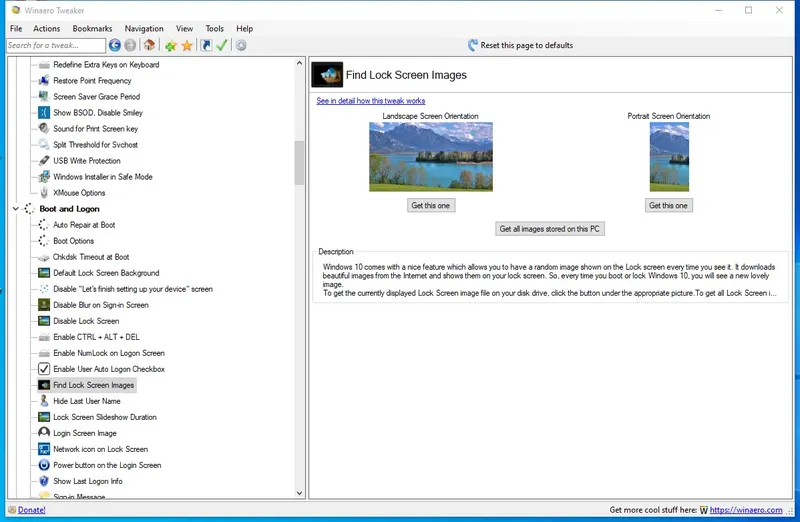The width and height of the screenshot is (800, 522).
Task: Click icon beside Login Screen Image
Action: point(44,433)
